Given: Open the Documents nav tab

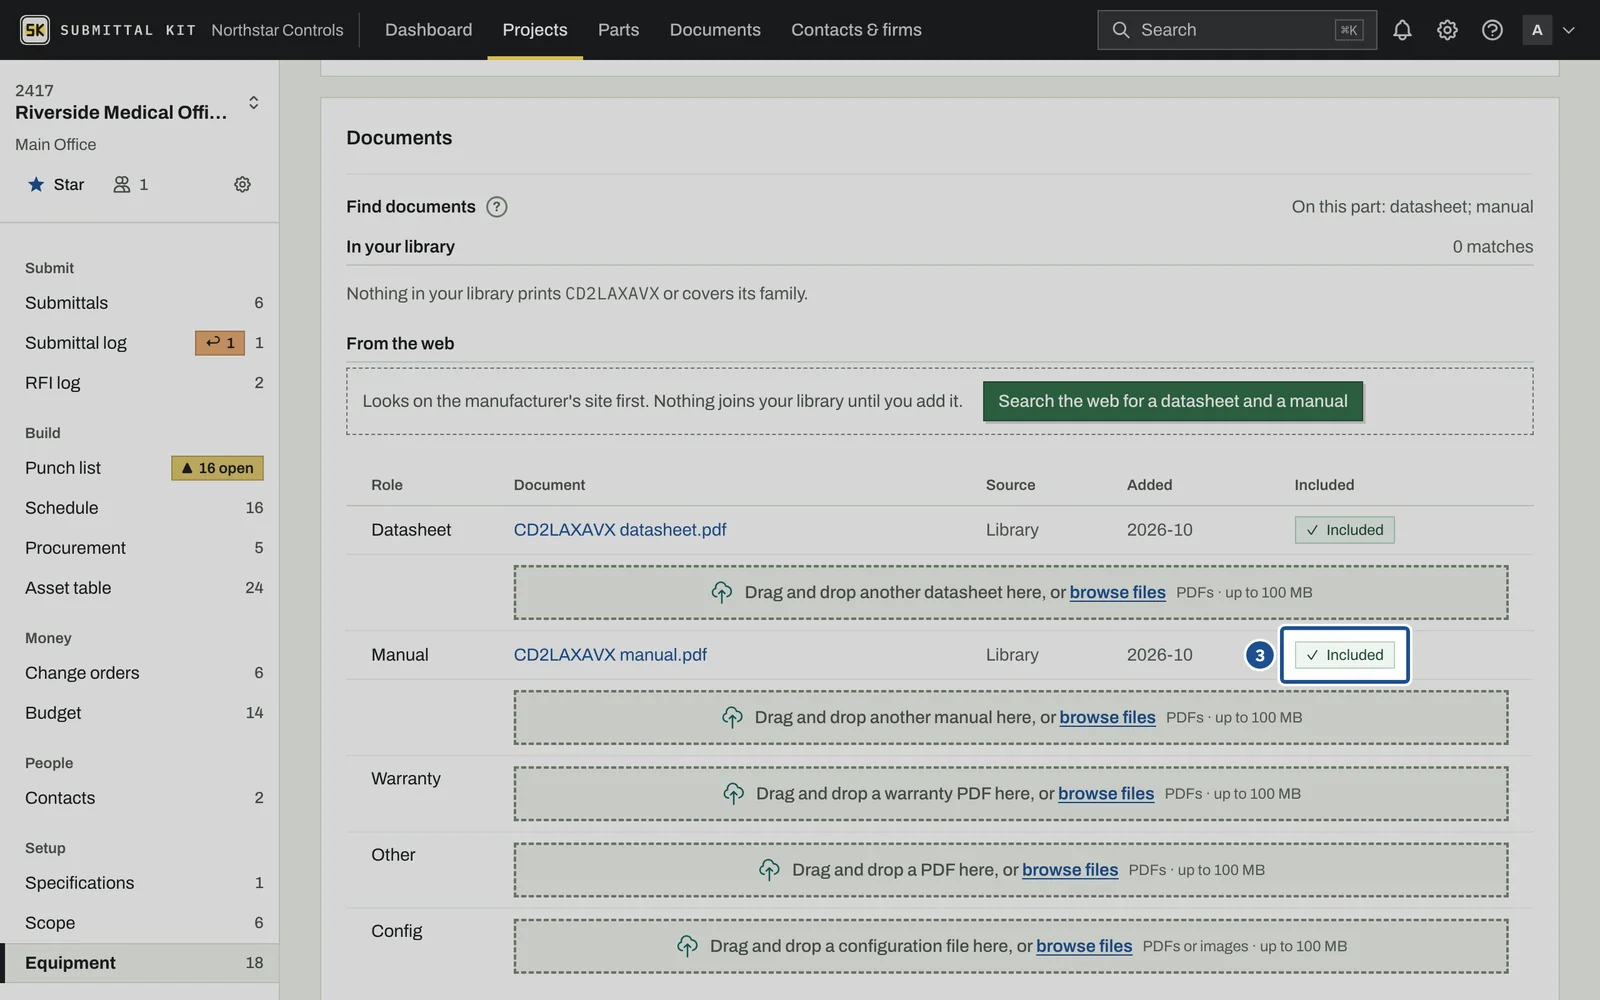Looking at the screenshot, I should pyautogui.click(x=715, y=30).
